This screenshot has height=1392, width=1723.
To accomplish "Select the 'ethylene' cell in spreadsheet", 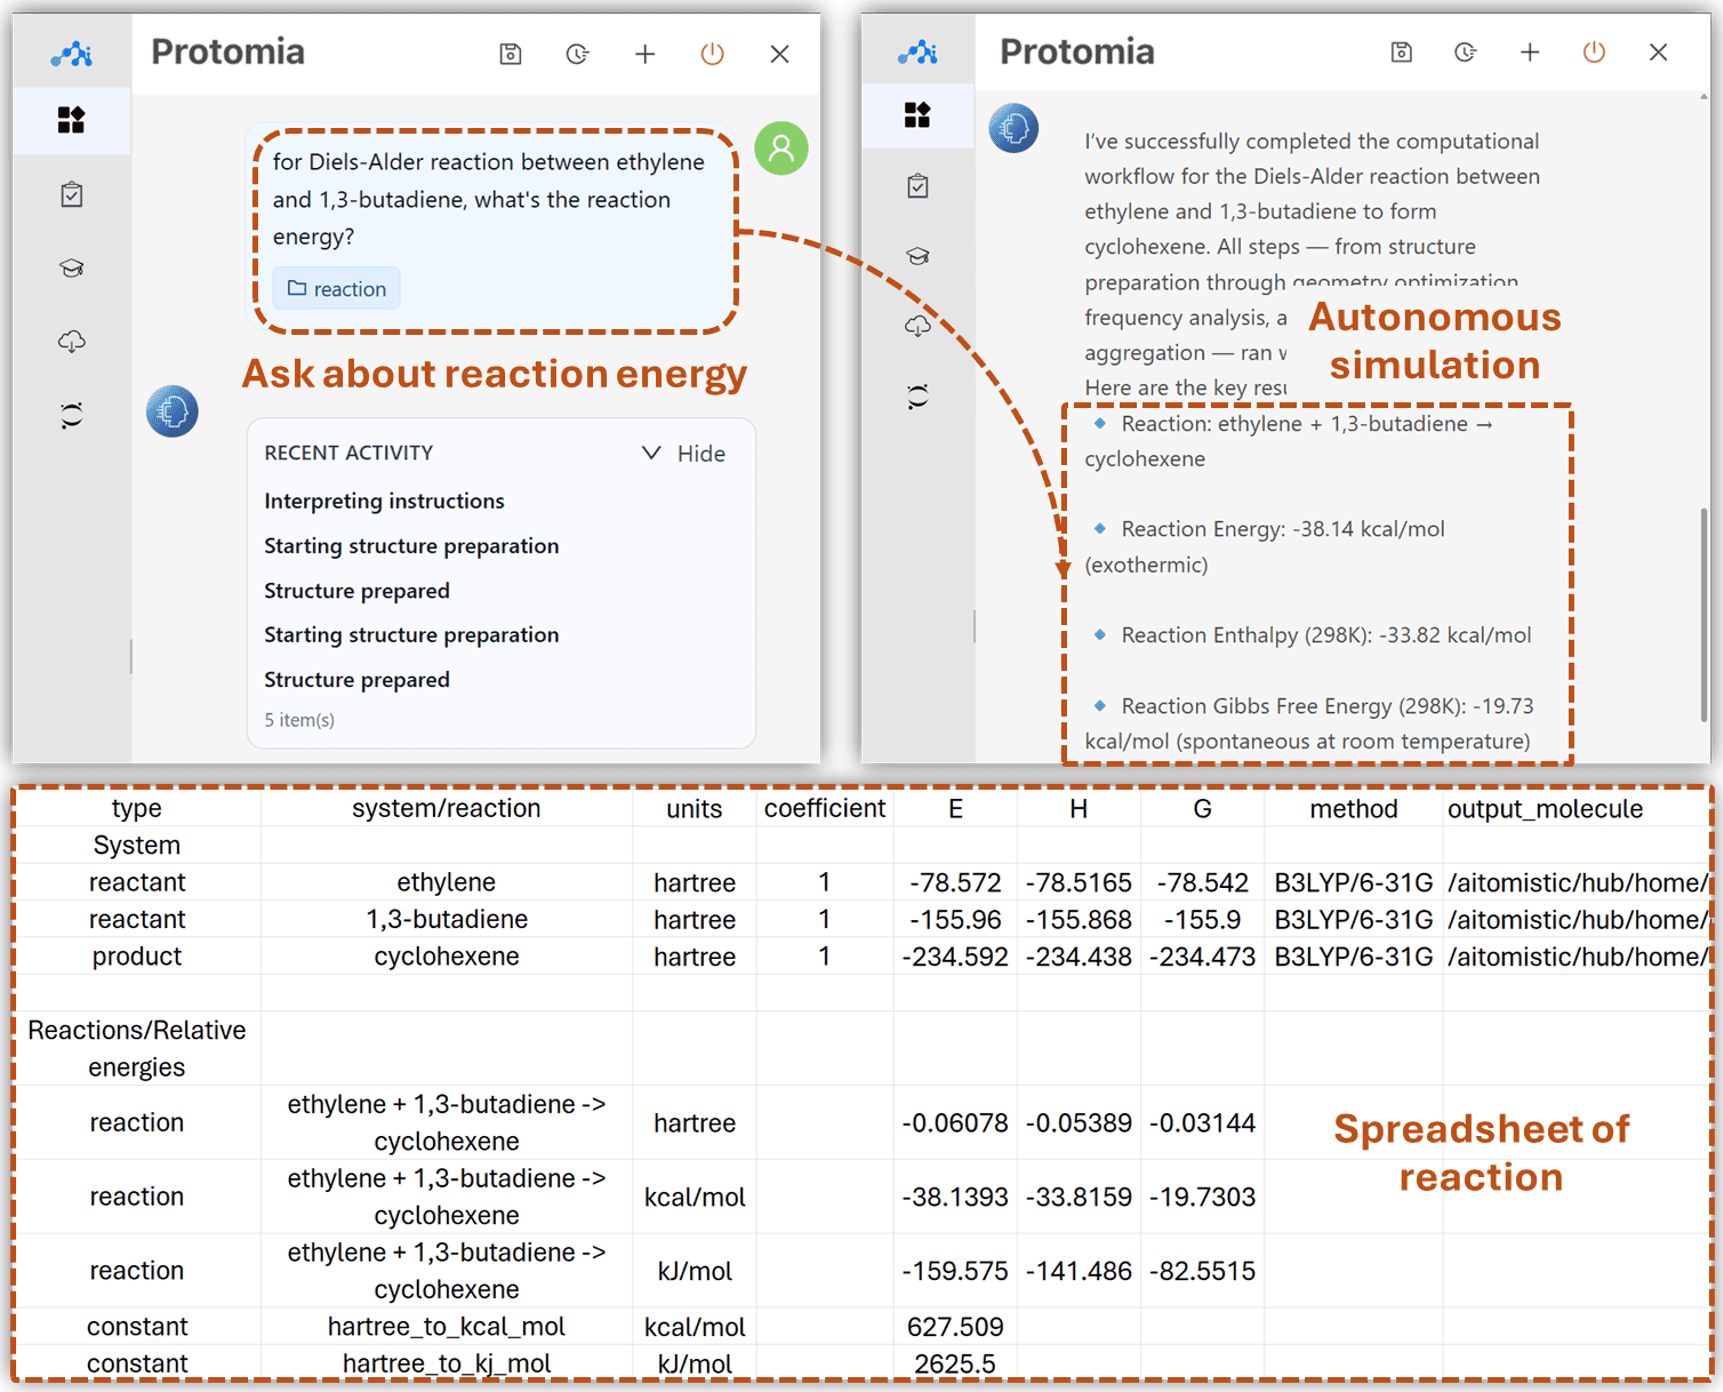I will point(446,882).
